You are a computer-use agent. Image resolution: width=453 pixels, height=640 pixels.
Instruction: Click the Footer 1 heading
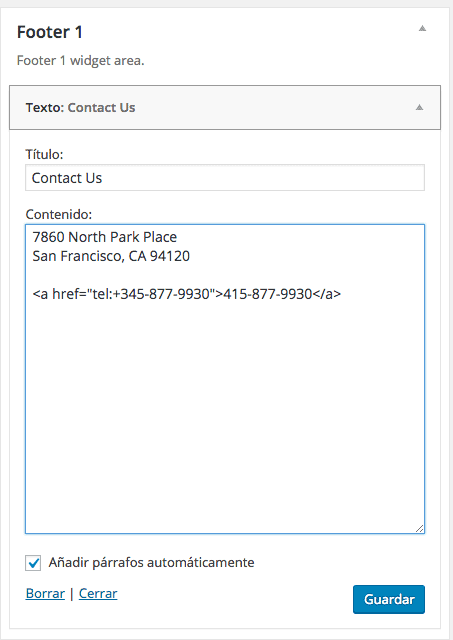tap(50, 32)
